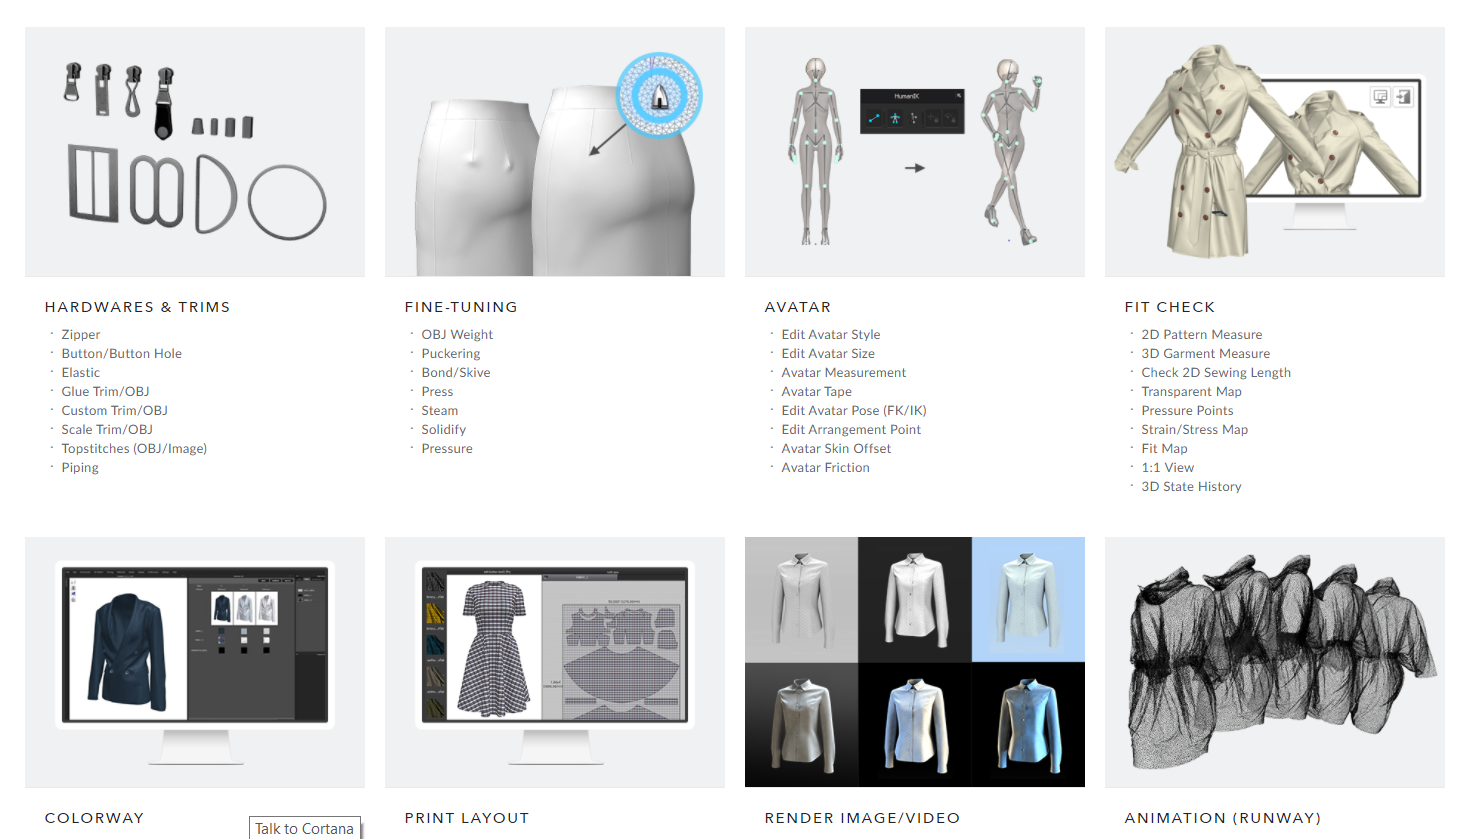Open the Puckering feature link

(451, 354)
